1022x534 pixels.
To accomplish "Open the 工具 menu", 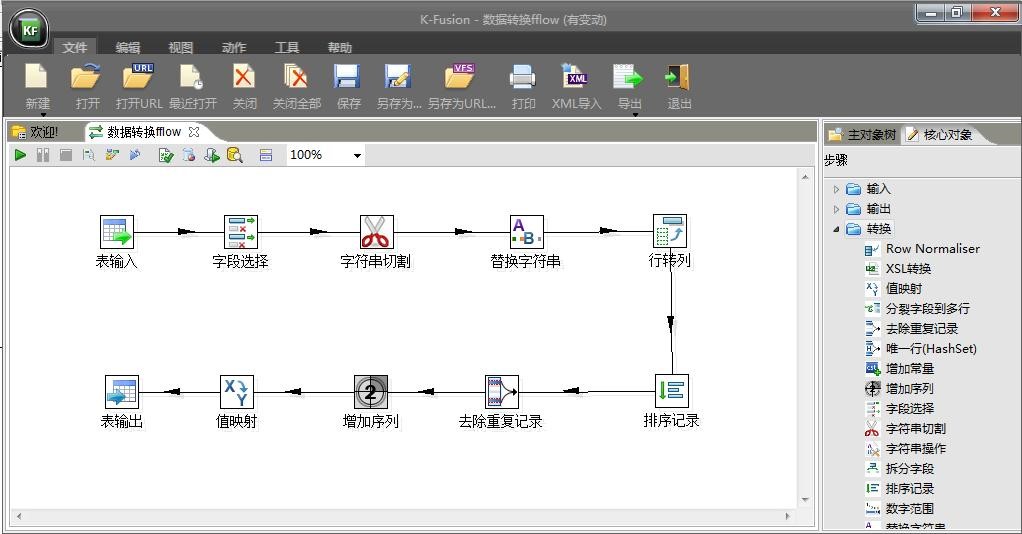I will pyautogui.click(x=287, y=48).
